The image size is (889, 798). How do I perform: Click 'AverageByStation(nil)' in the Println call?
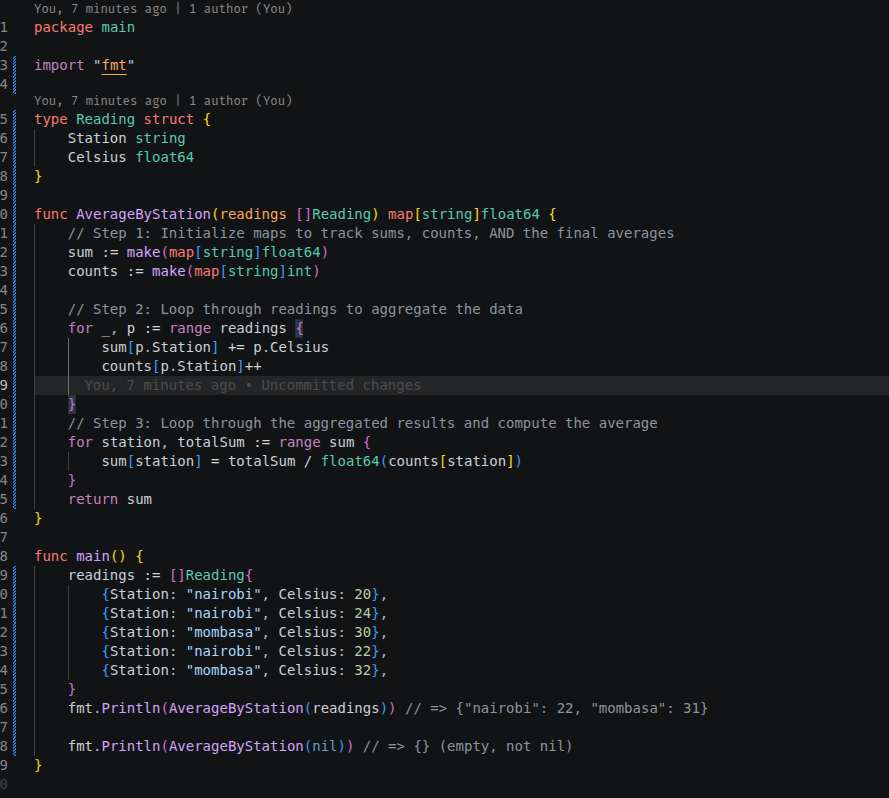257,746
